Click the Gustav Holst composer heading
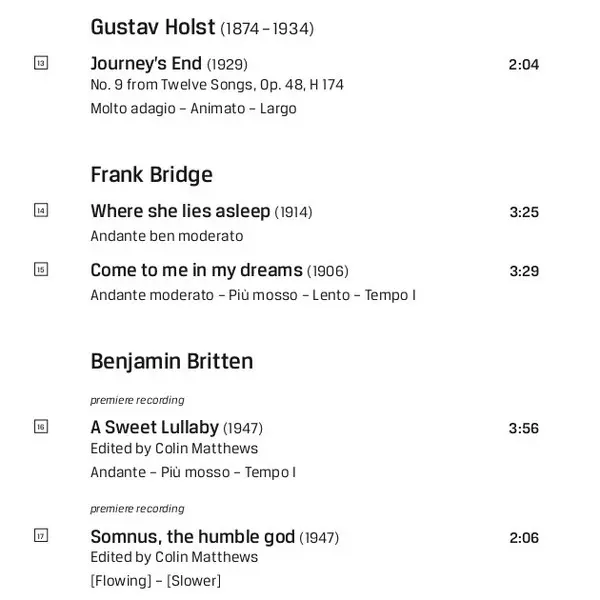 click(153, 26)
